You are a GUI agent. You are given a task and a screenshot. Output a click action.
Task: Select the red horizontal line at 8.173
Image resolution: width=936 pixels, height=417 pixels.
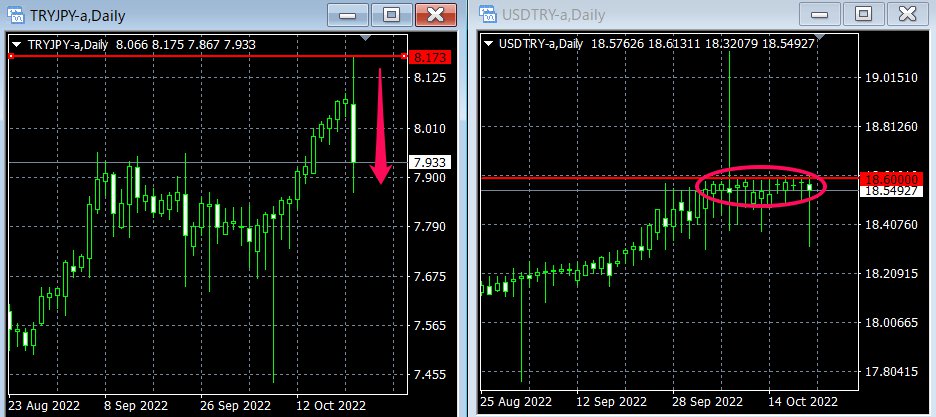[x=207, y=57]
